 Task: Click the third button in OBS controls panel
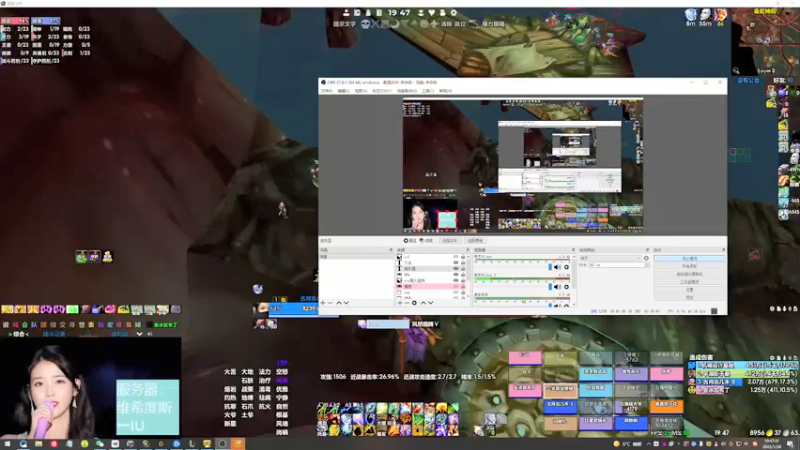pos(689,274)
